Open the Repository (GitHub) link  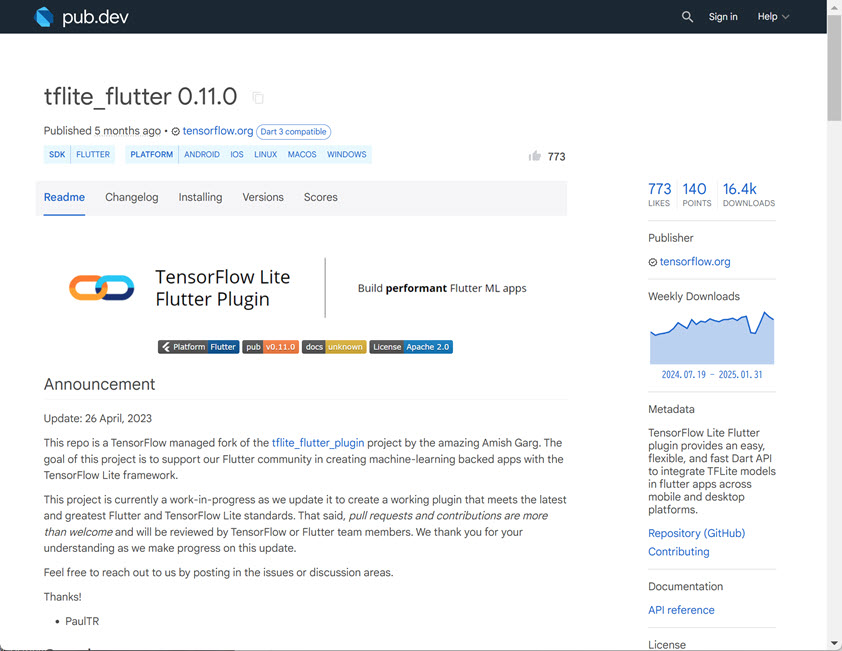click(696, 533)
